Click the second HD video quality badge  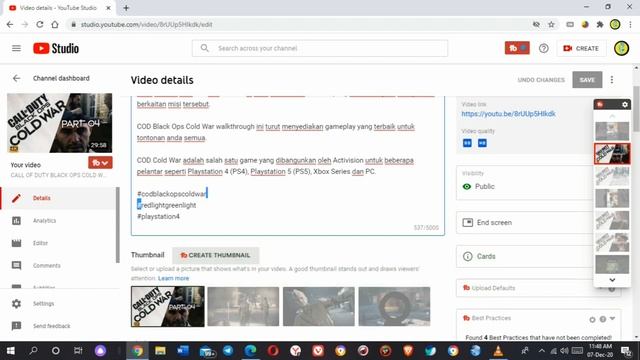[482, 143]
